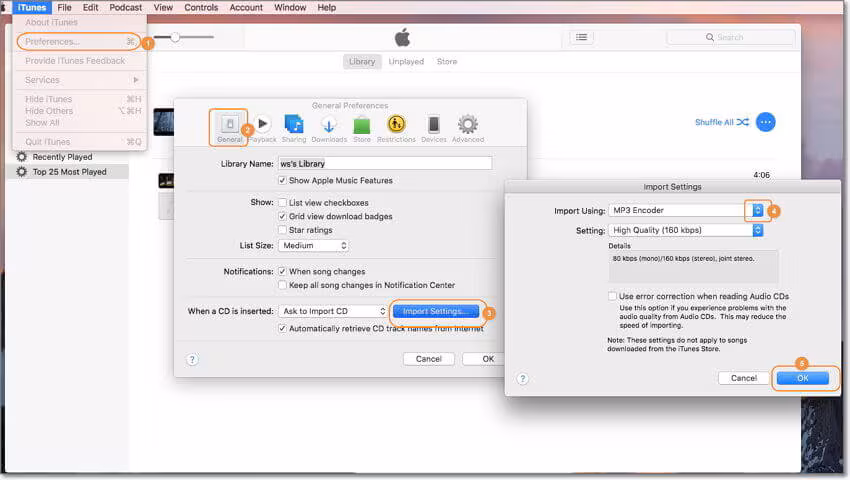Viewport: 850px width, 480px height.
Task: Toggle Show Apple Music Features checkbox
Action: (x=282, y=180)
